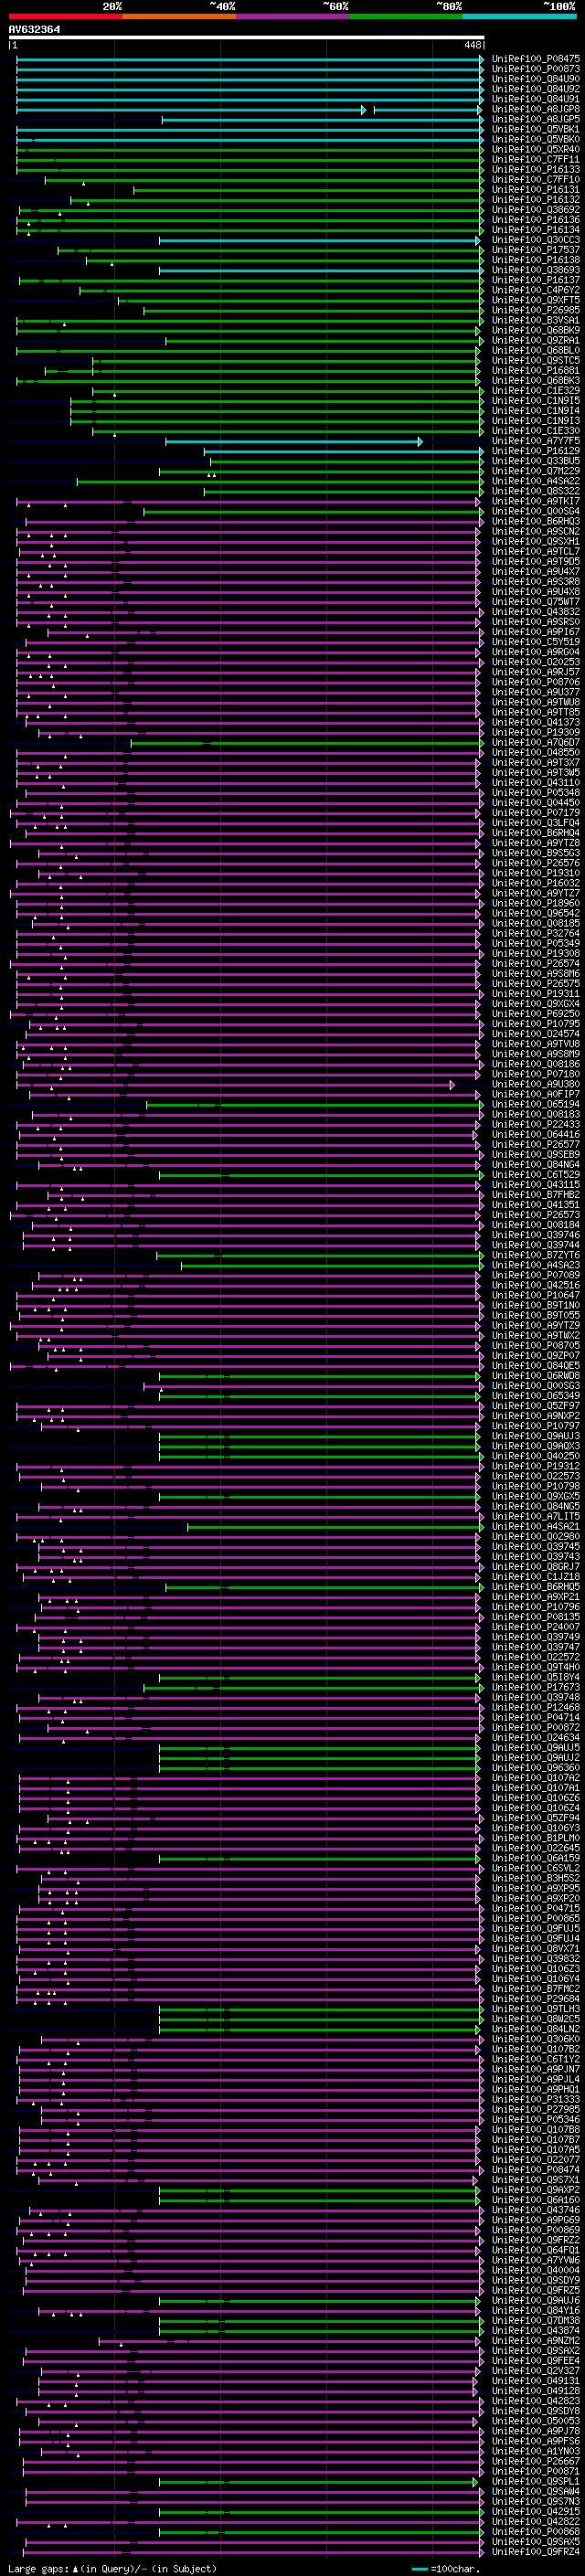Viewport: 585px width, 2576px height.
Task: Click label UniRef100_C1E329
Action: pos(535,391)
